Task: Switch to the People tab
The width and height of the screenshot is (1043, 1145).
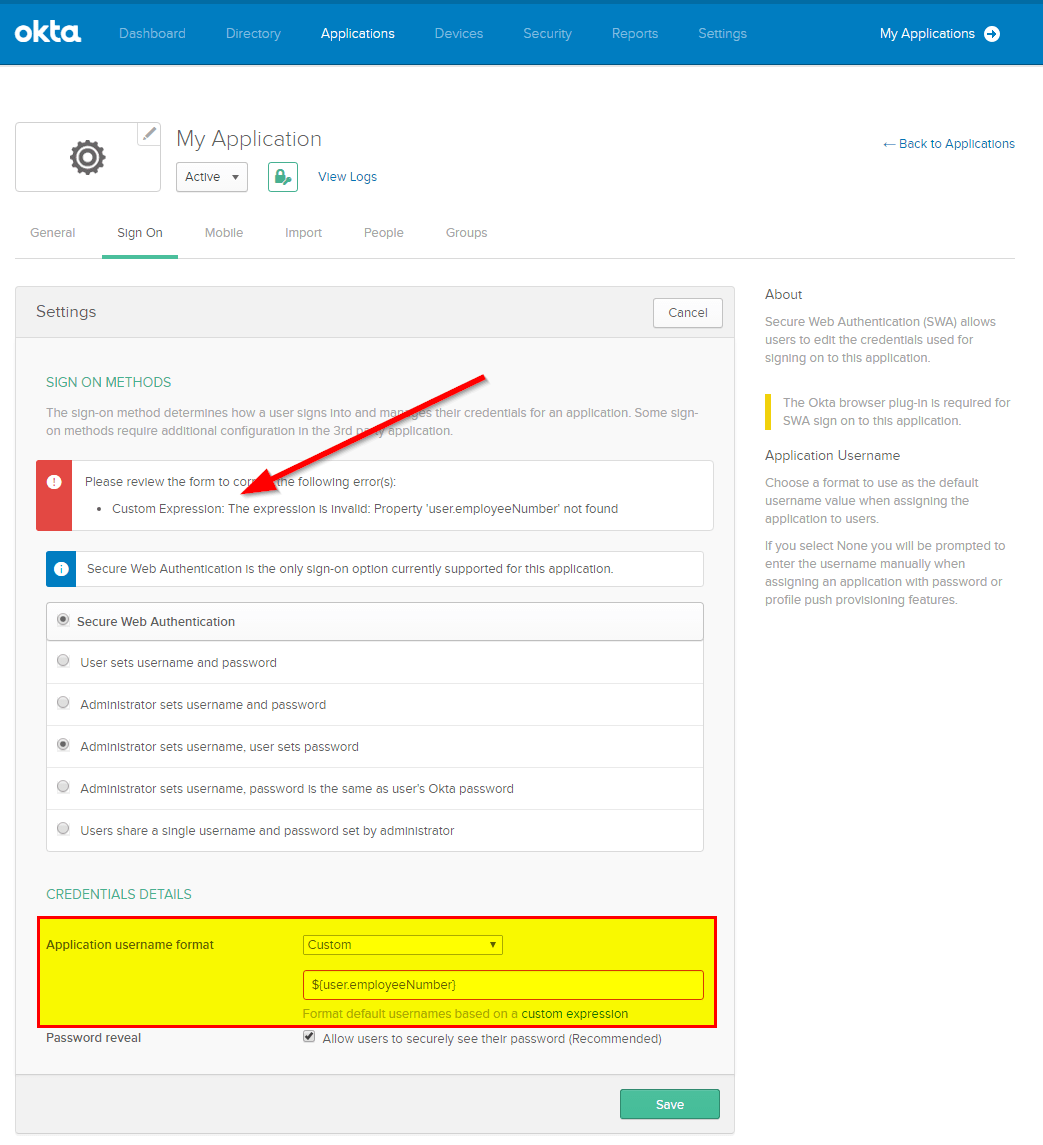Action: coord(383,233)
